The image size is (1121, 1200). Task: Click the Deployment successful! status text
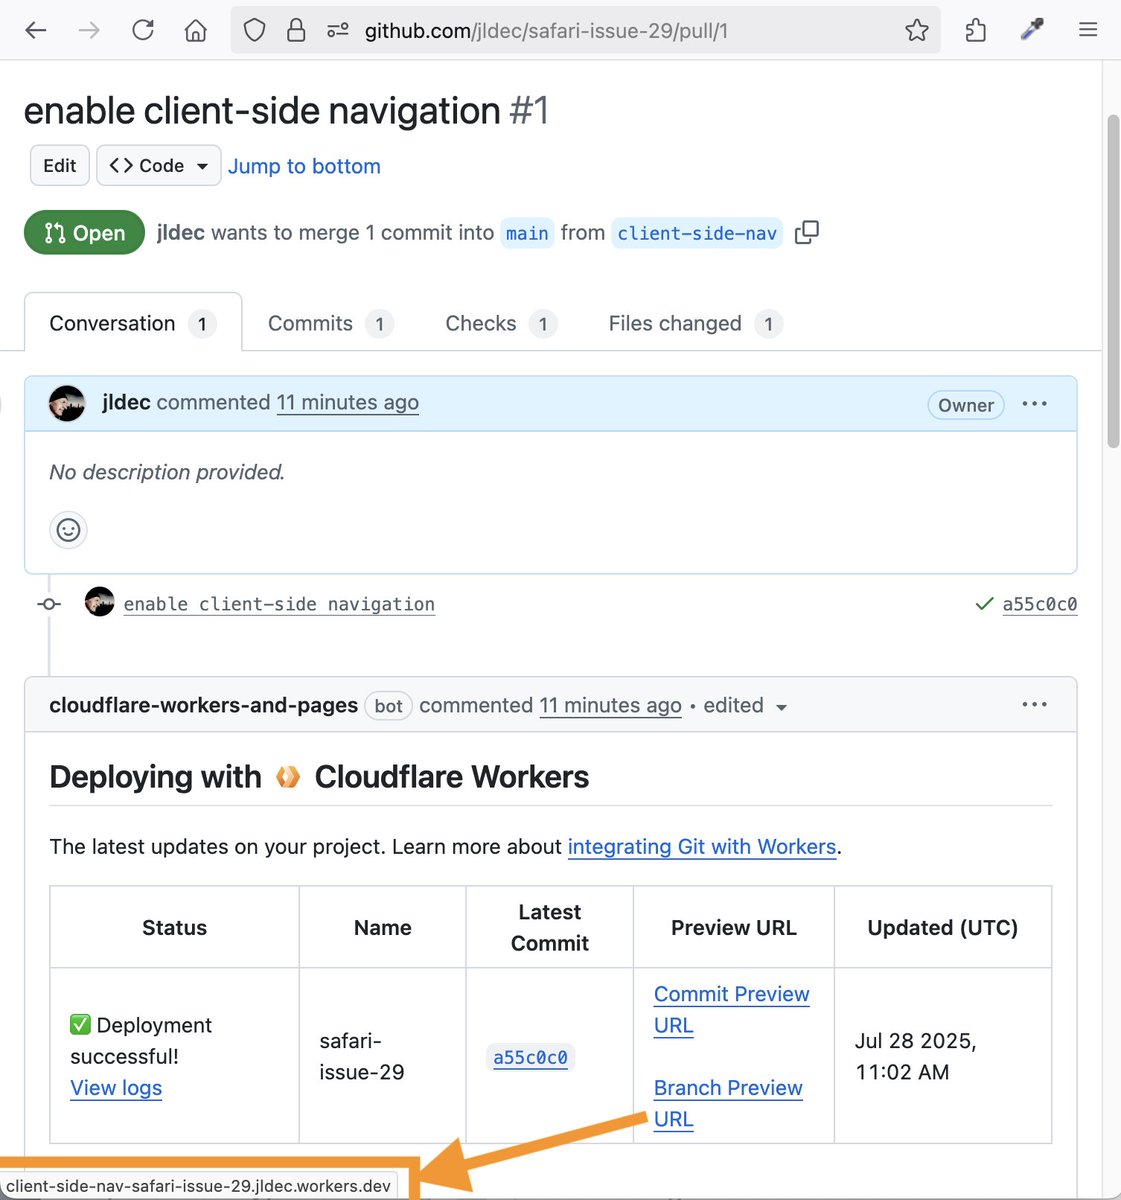click(141, 1040)
